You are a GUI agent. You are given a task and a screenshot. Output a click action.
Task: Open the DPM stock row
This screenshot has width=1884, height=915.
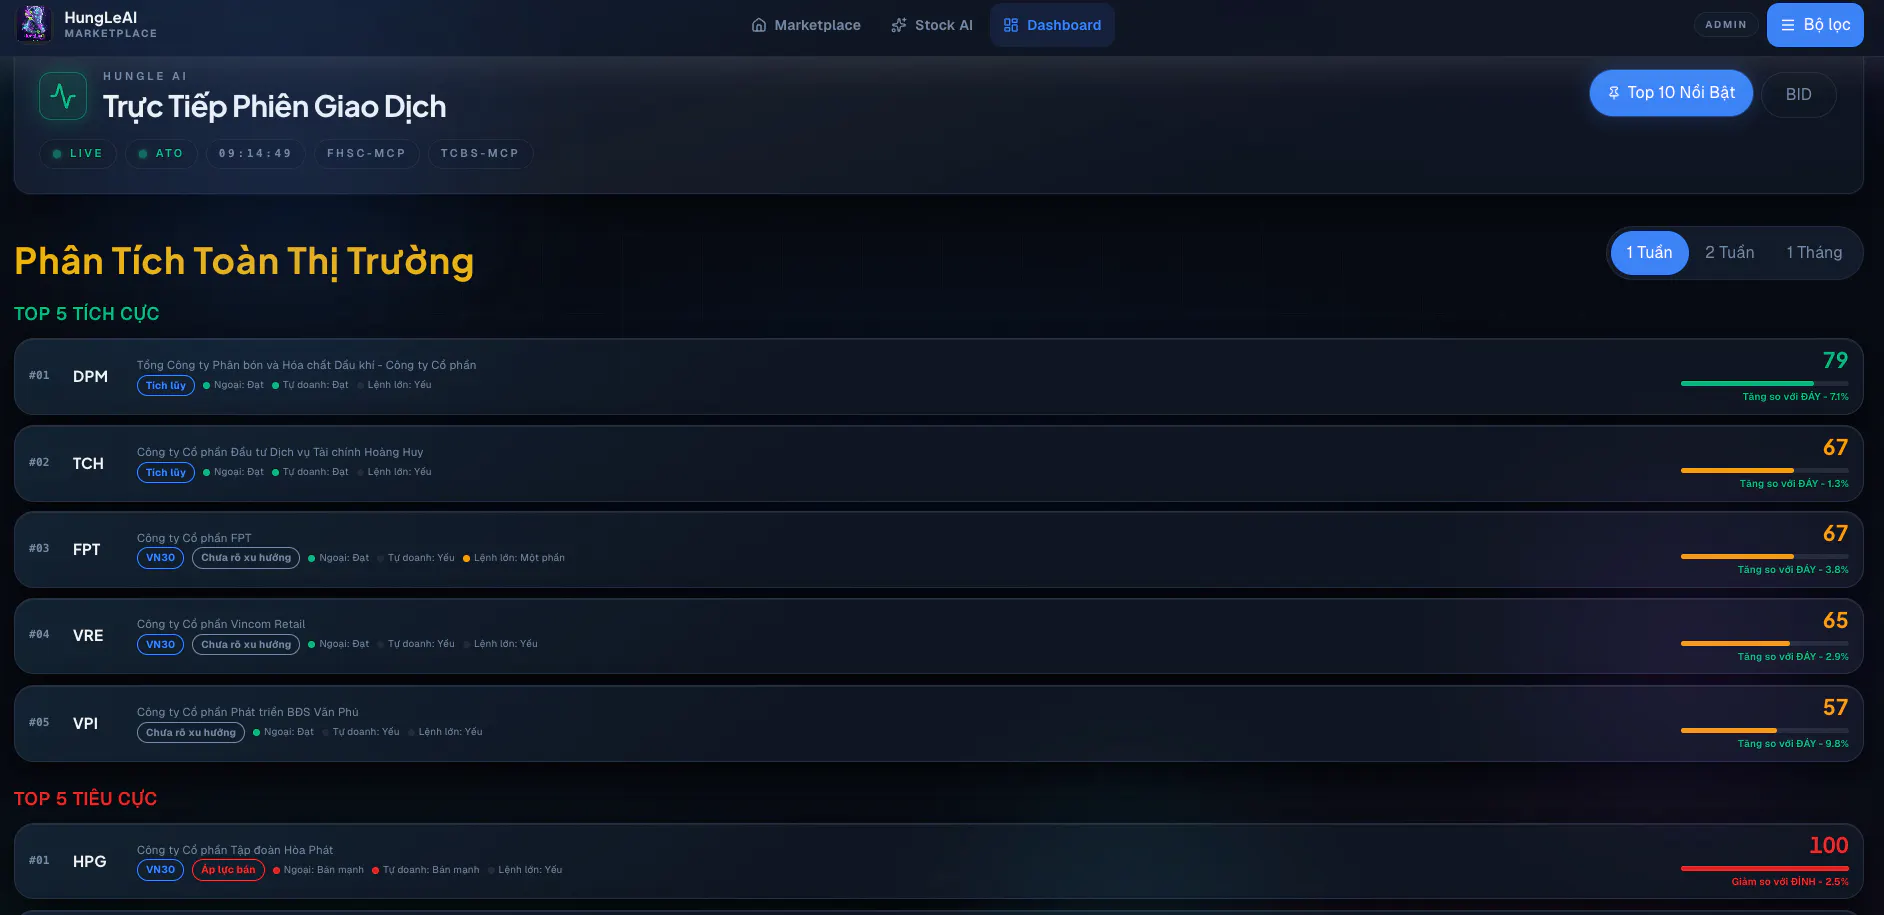pos(938,377)
